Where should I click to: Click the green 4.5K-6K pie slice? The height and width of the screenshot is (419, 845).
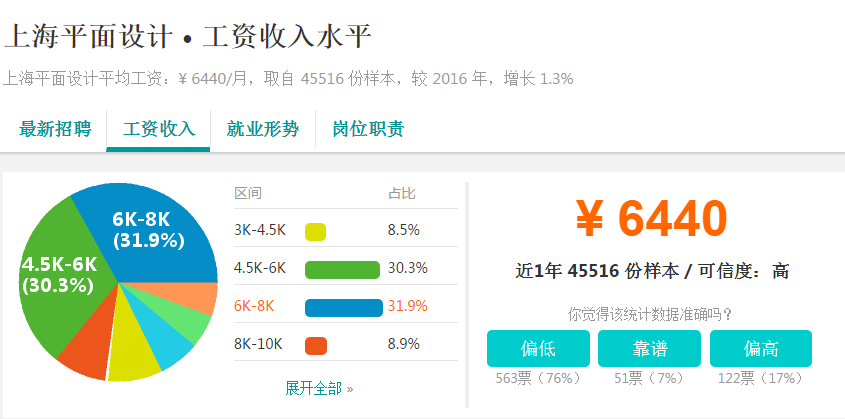coord(65,275)
